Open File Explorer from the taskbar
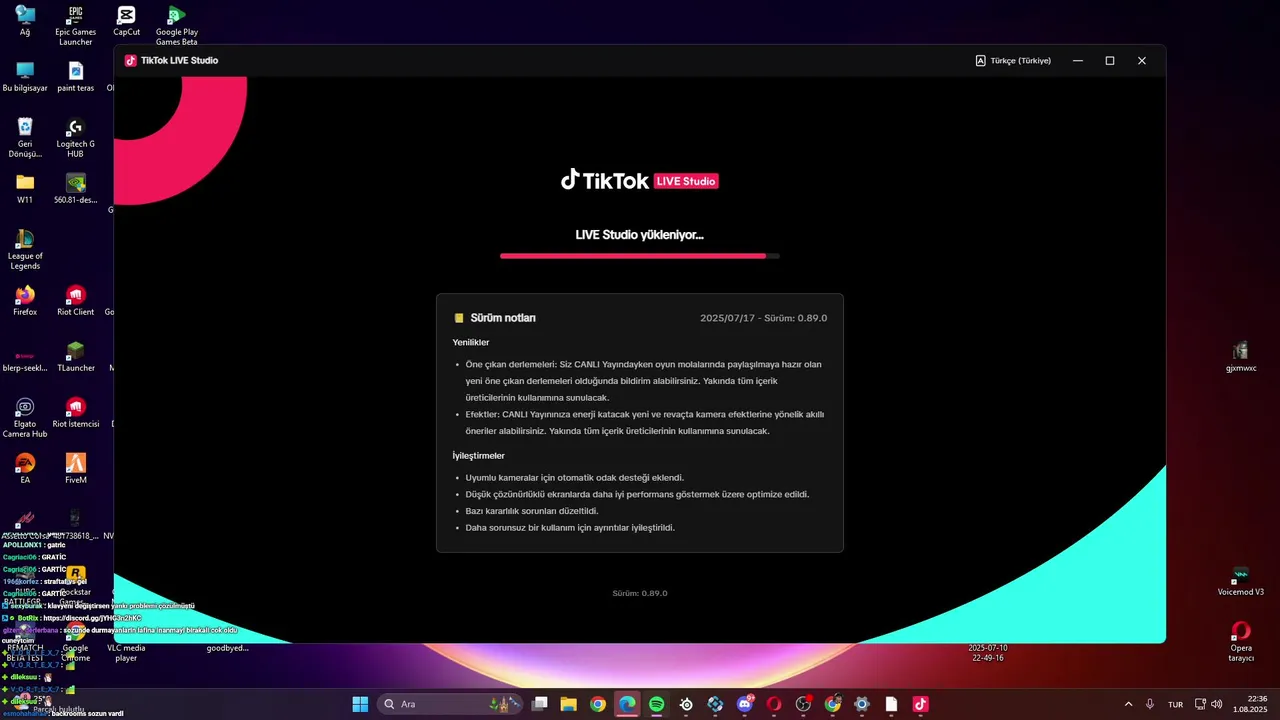1280x720 pixels. pyautogui.click(x=568, y=704)
